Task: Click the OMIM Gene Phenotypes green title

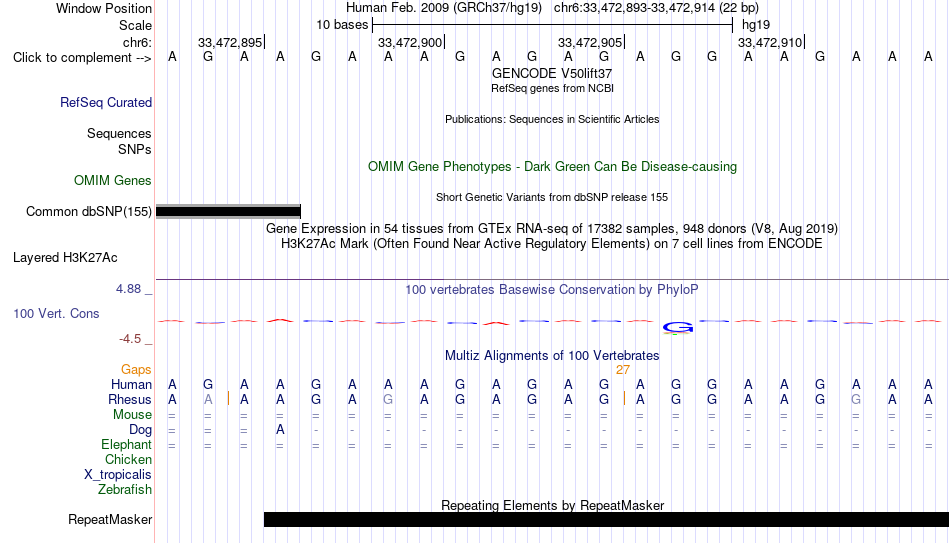Action: tap(552, 167)
